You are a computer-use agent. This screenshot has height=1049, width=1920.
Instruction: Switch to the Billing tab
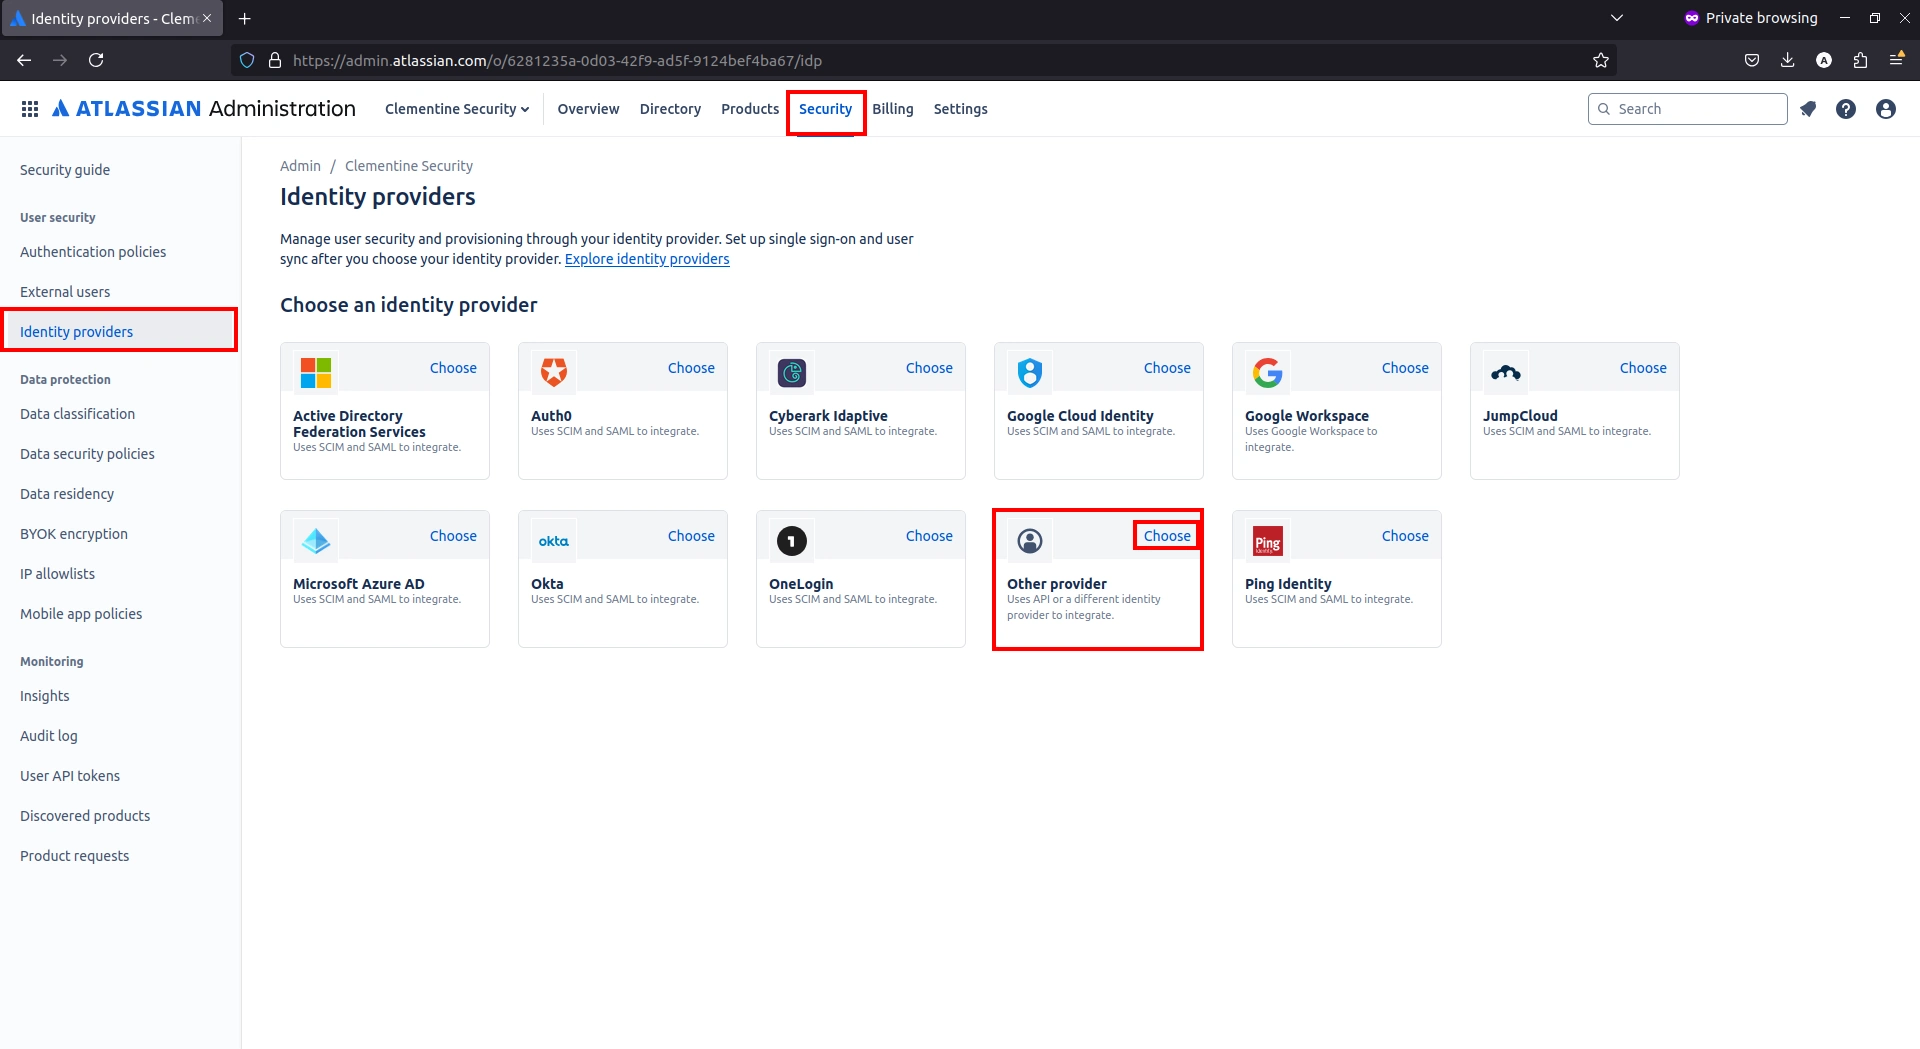coord(893,108)
